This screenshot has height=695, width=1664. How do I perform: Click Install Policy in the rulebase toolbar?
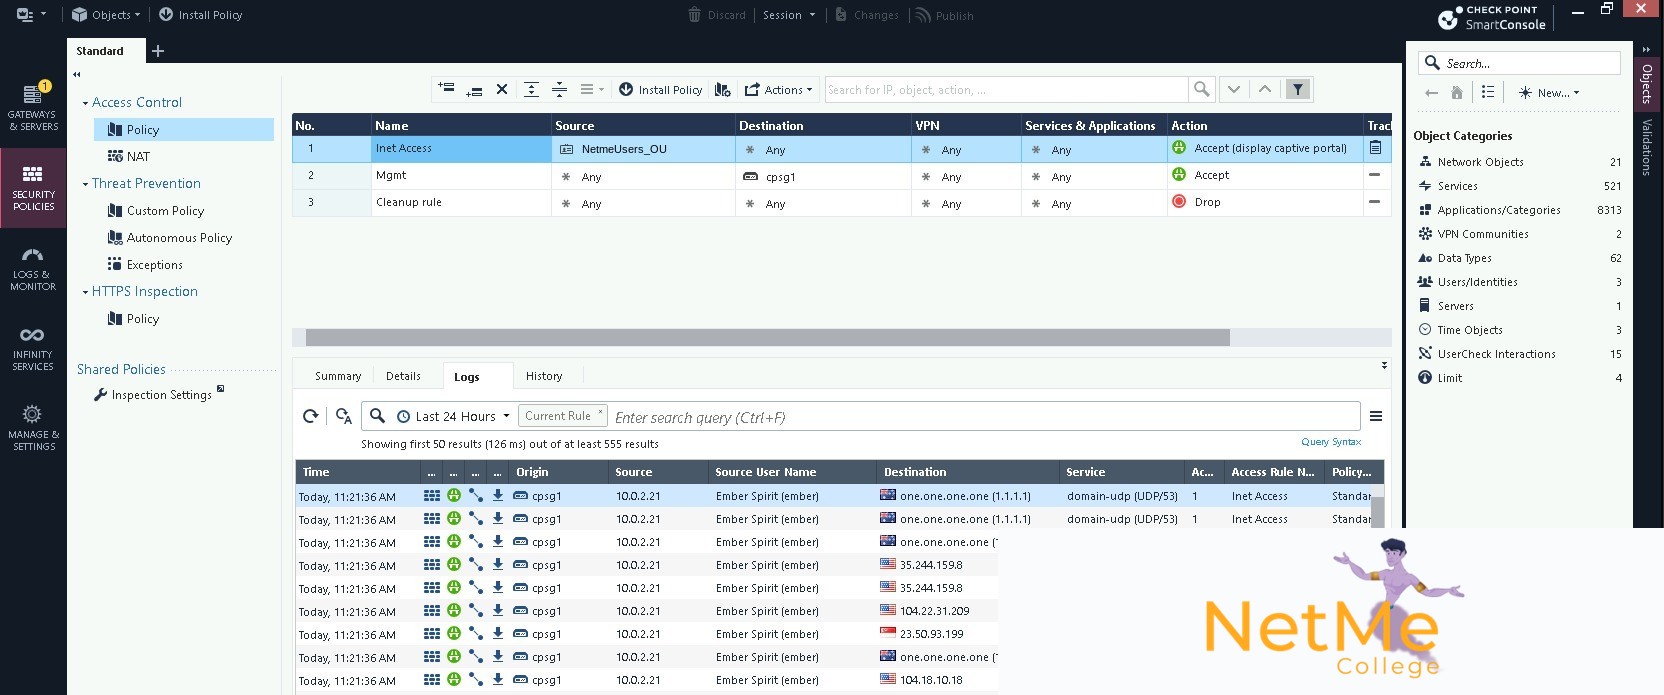coord(660,89)
